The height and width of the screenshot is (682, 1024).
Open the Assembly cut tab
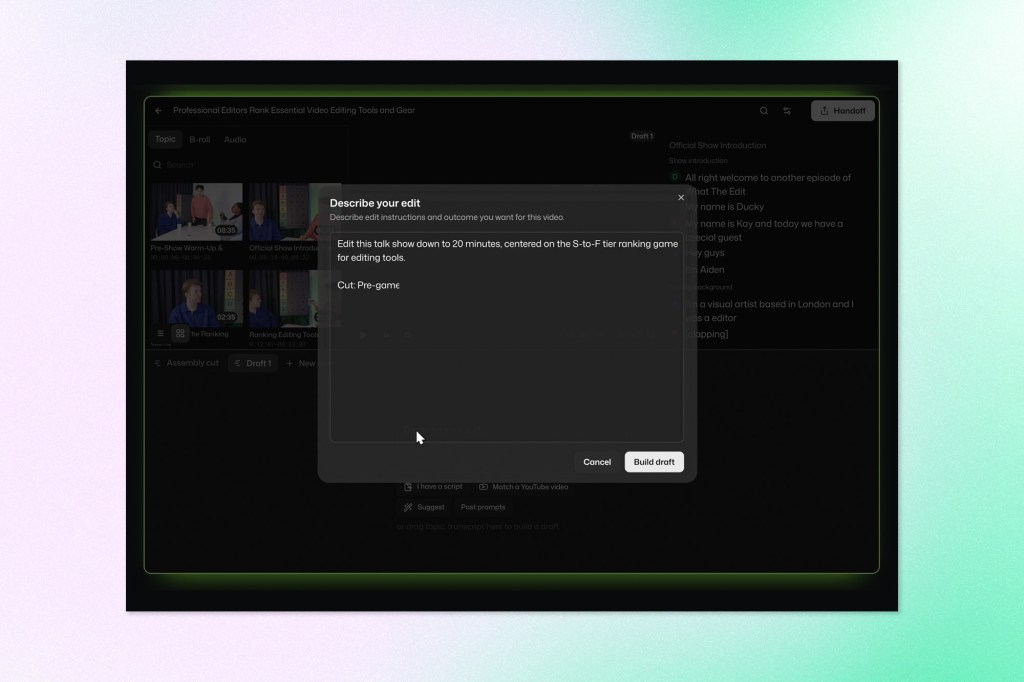coord(186,363)
